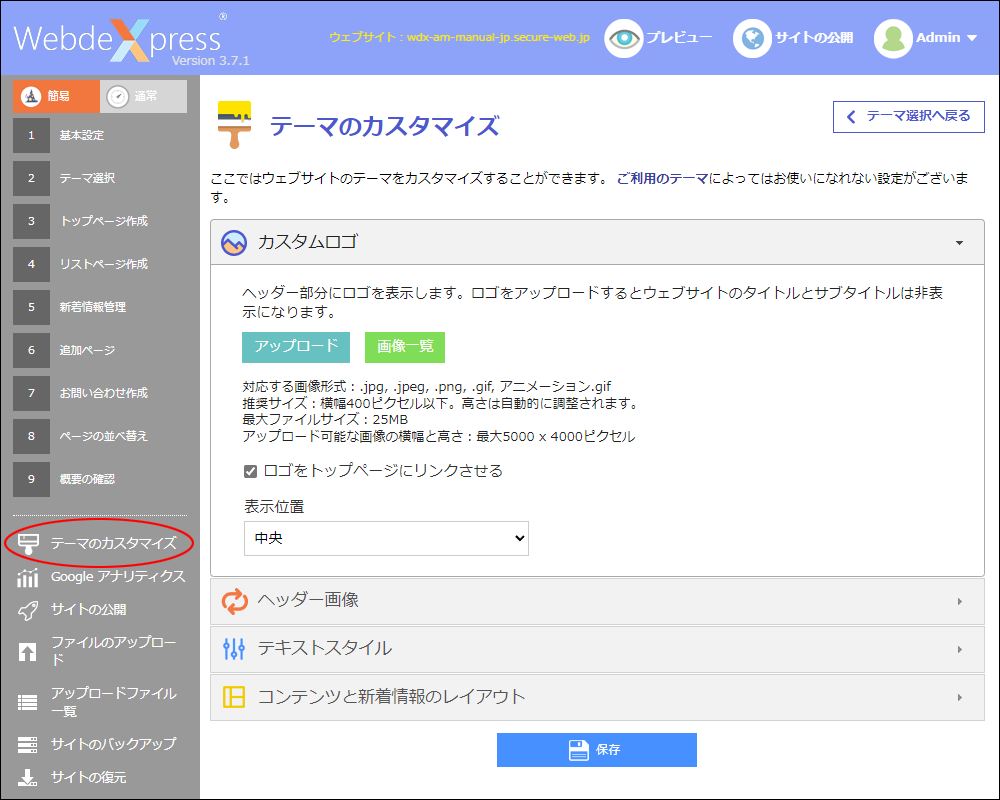This screenshot has width=1000, height=800.
Task: Click the コンテンツと新着情報のレイアウト layout icon
Action: [234, 697]
